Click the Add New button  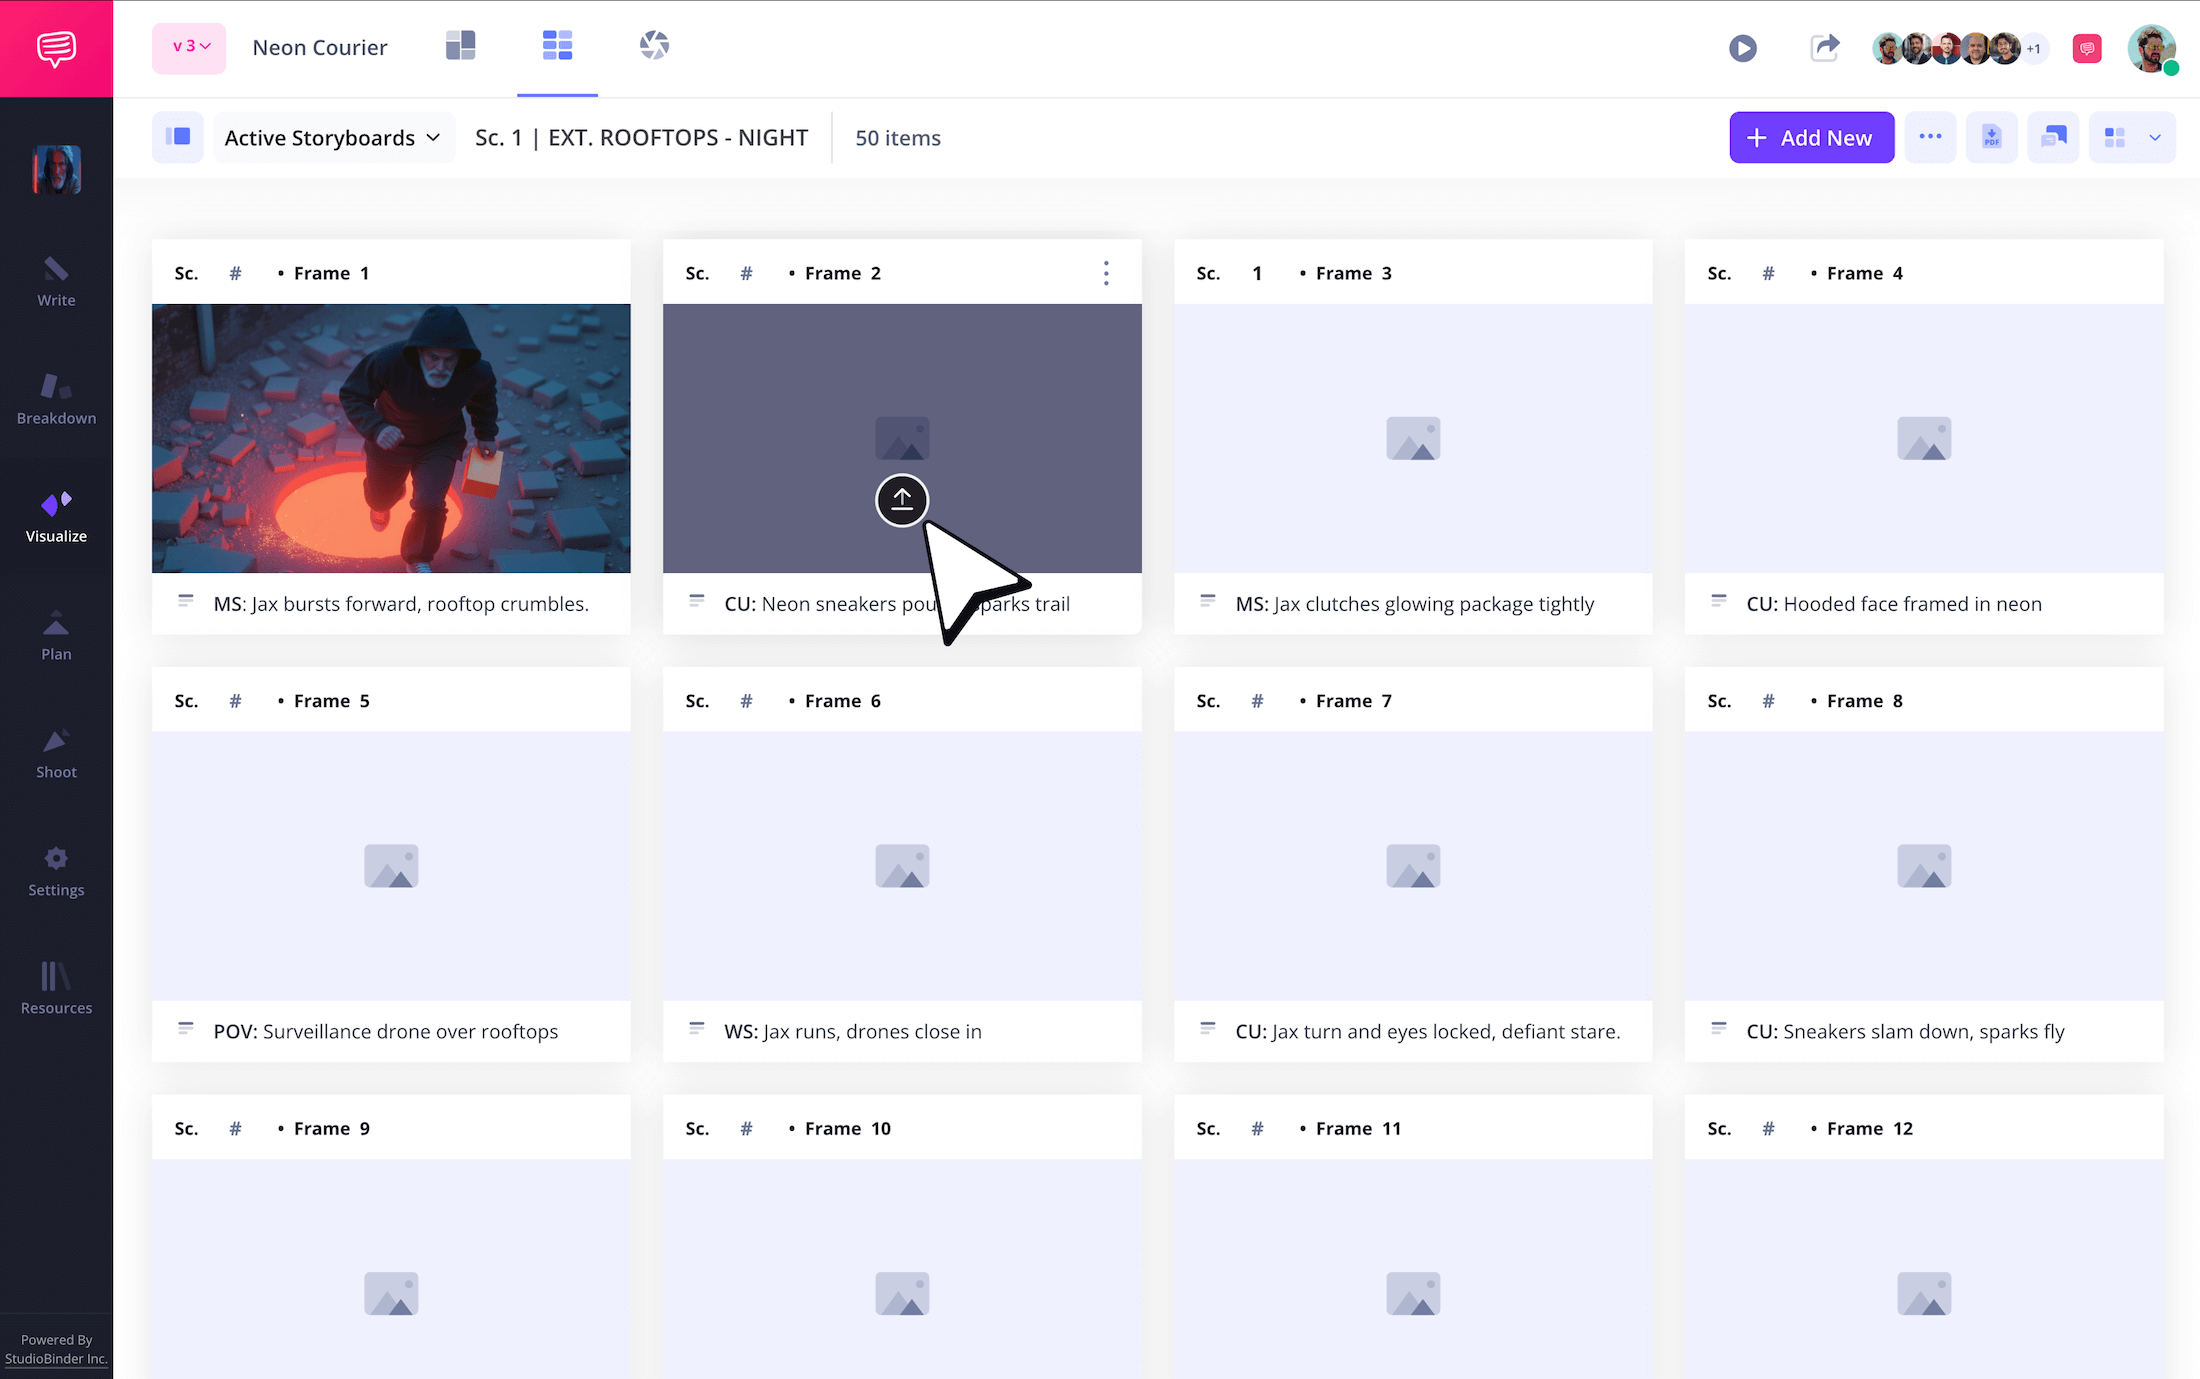pyautogui.click(x=1811, y=137)
